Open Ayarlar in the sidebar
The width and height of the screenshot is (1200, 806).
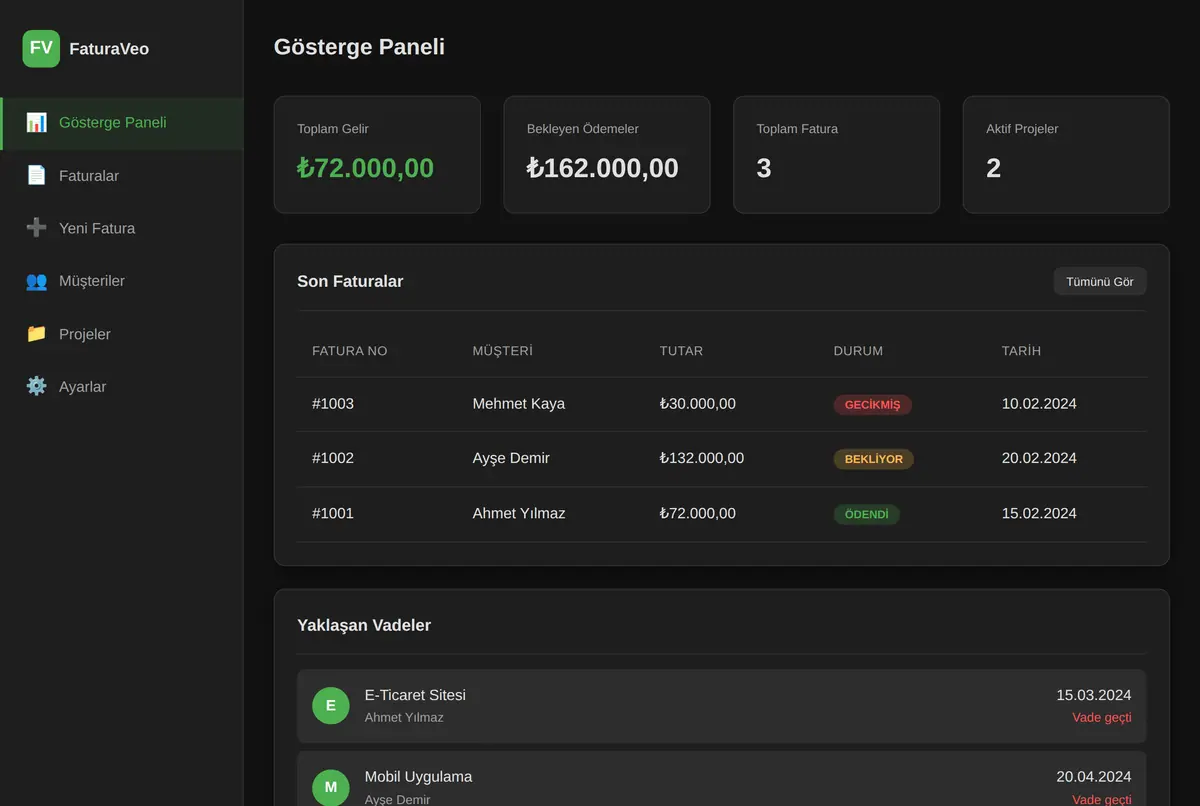(x=122, y=387)
